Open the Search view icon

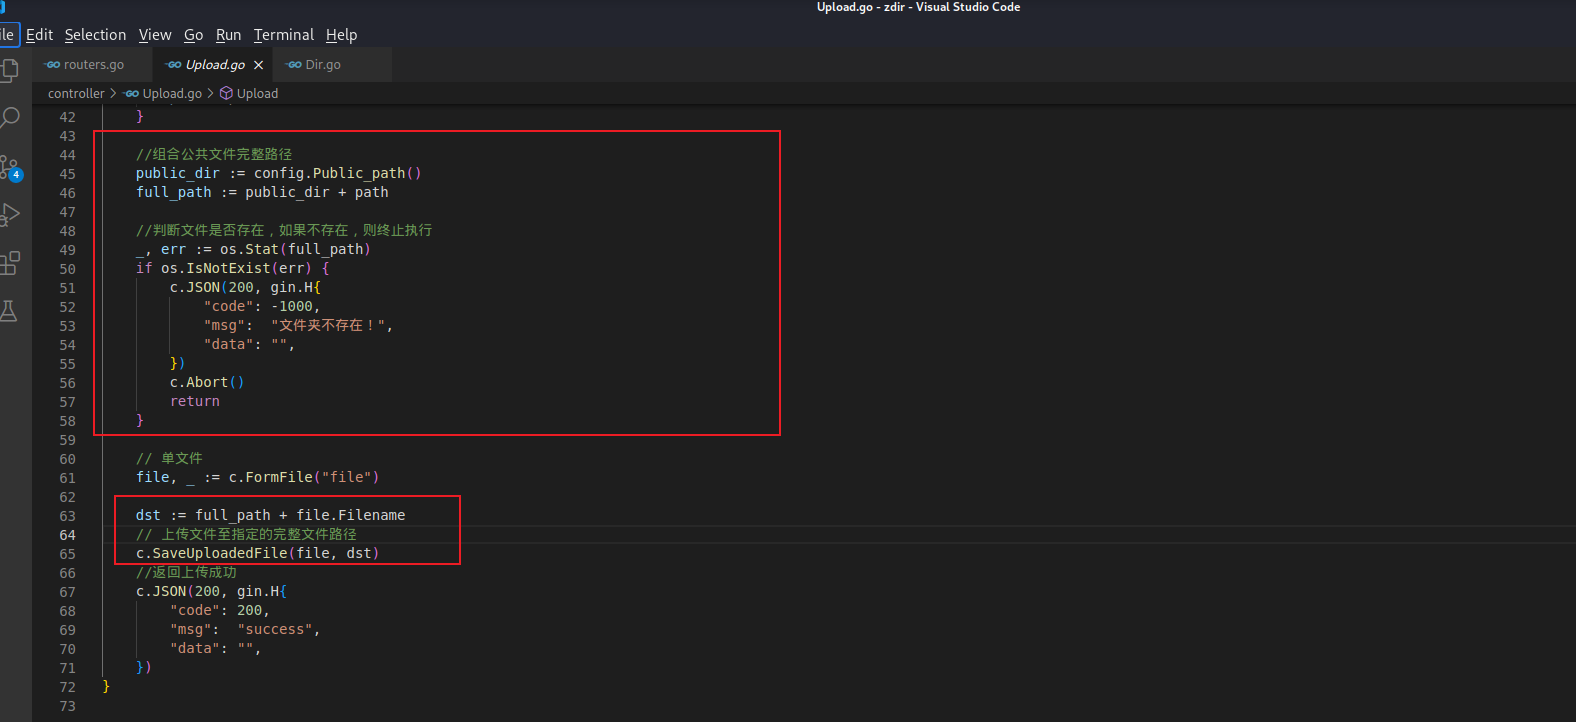coord(11,118)
